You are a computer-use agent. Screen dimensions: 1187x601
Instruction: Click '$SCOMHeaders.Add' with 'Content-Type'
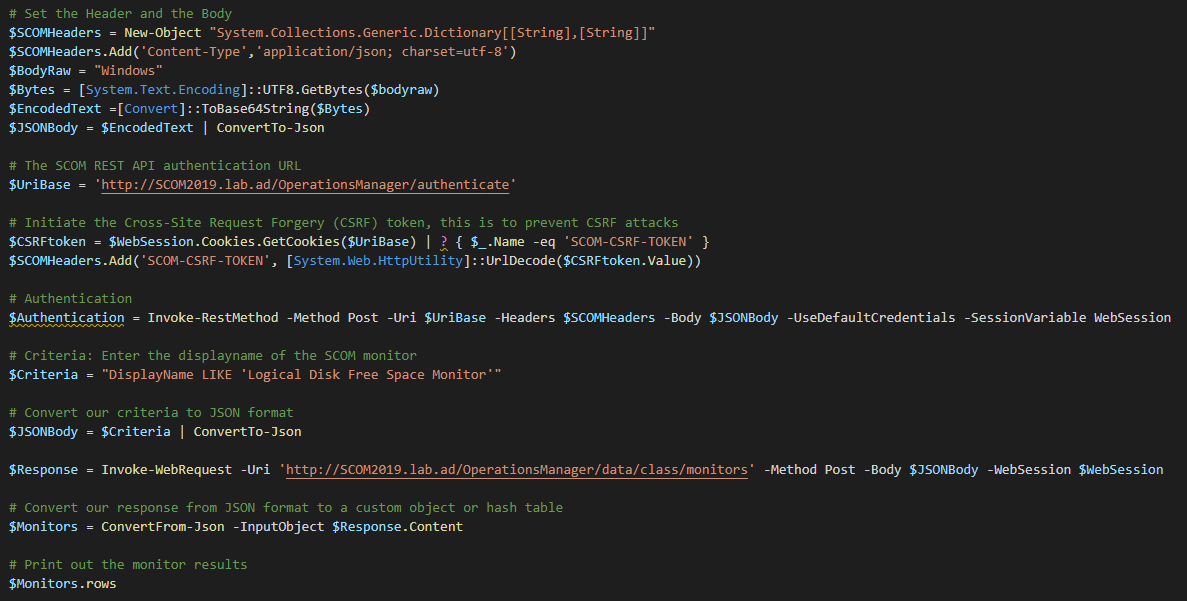[x=70, y=51]
